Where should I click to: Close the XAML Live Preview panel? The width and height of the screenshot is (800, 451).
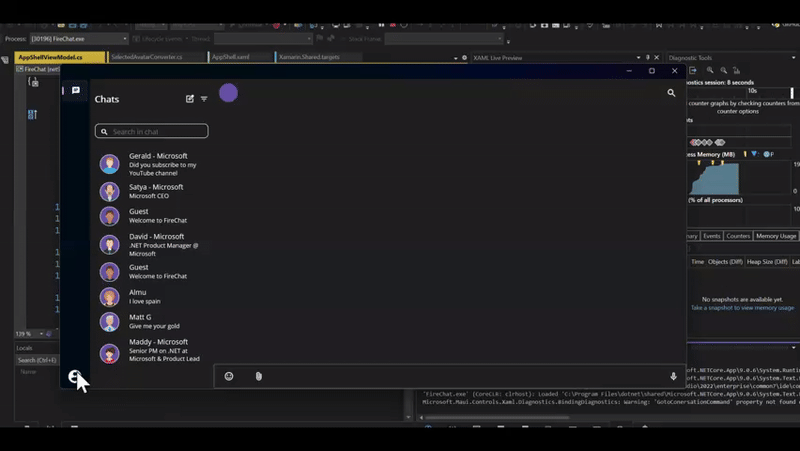tap(657, 58)
